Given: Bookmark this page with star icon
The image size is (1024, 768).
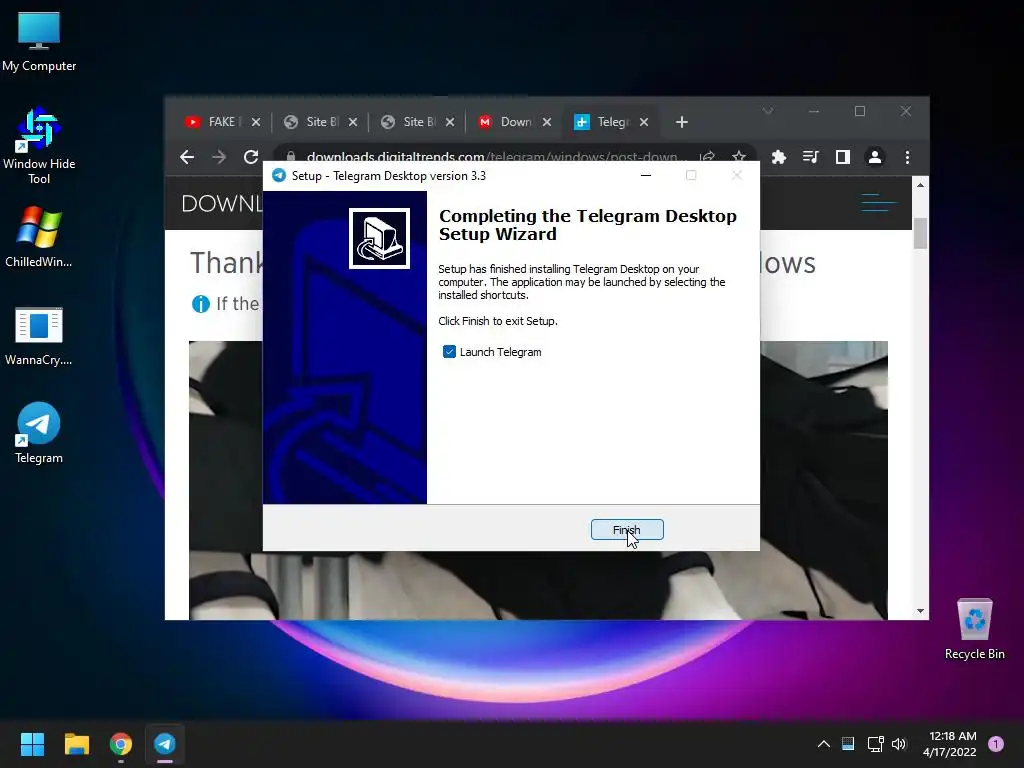Looking at the screenshot, I should pyautogui.click(x=739, y=156).
